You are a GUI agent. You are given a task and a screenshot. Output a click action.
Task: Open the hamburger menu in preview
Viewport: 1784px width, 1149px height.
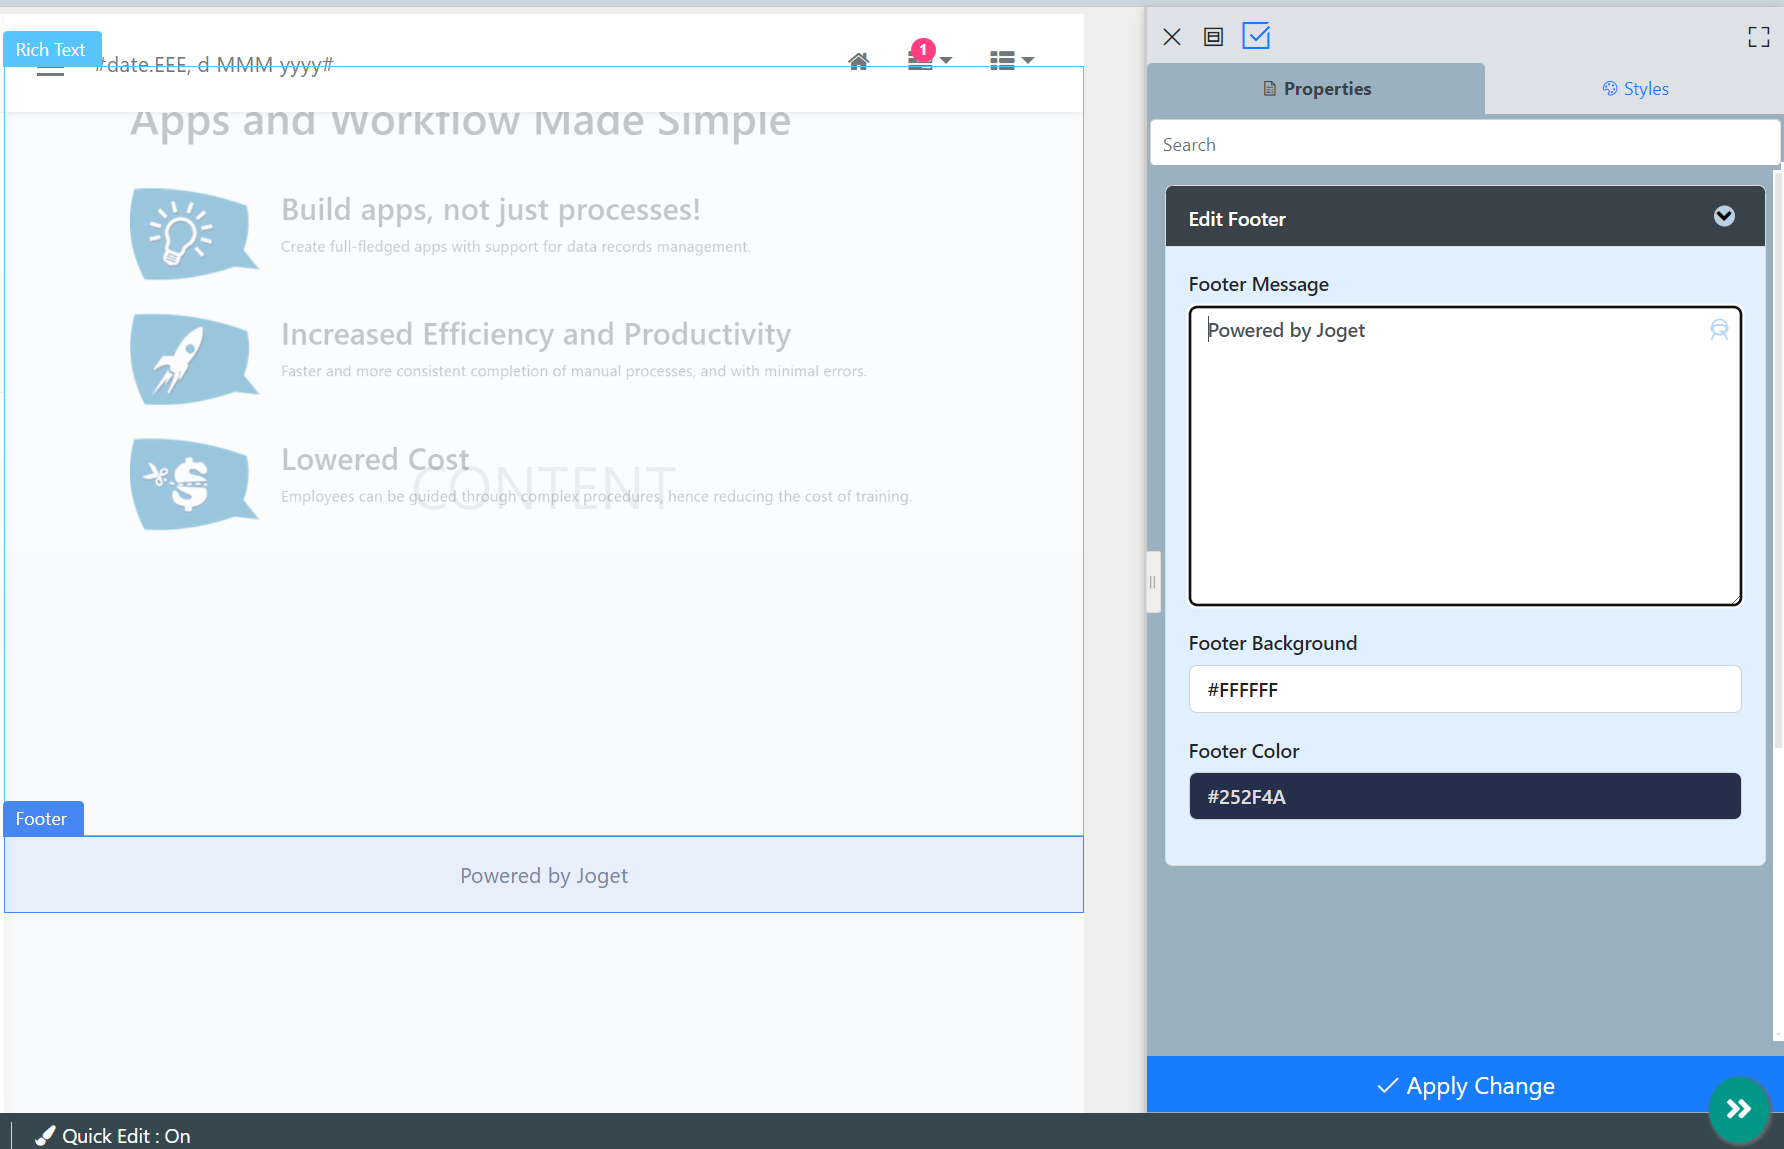(x=50, y=68)
